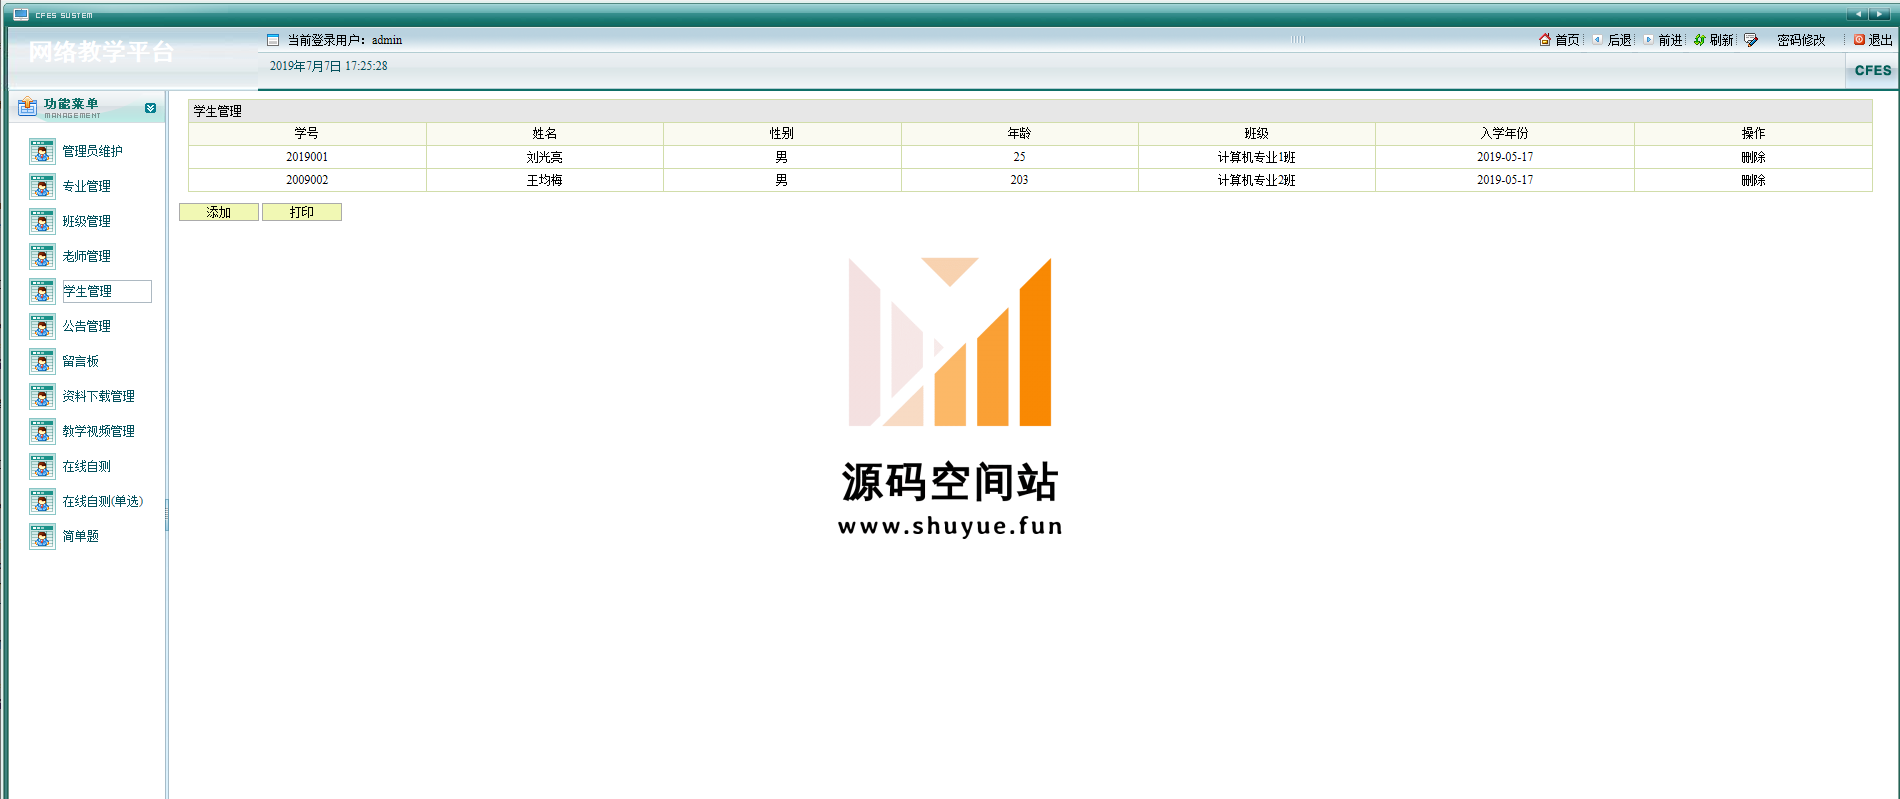
Task: Delete student 刘光亮 via 删除
Action: point(1753,157)
